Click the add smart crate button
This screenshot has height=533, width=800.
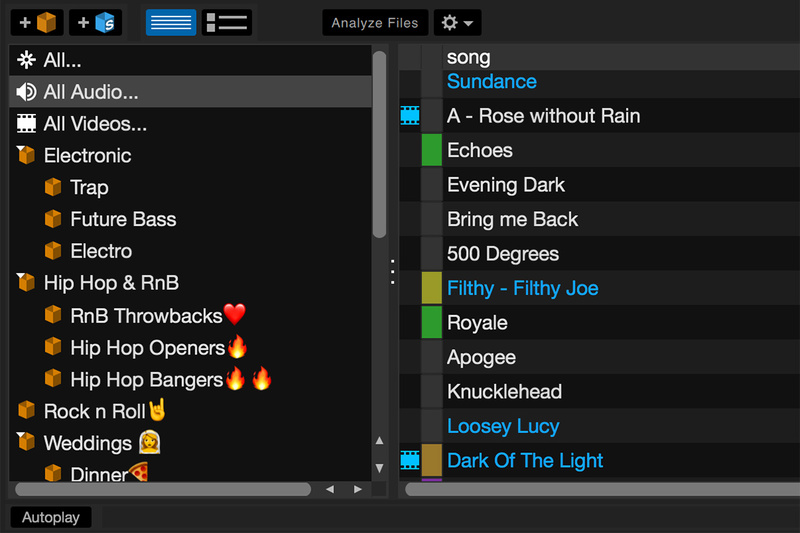tap(96, 22)
